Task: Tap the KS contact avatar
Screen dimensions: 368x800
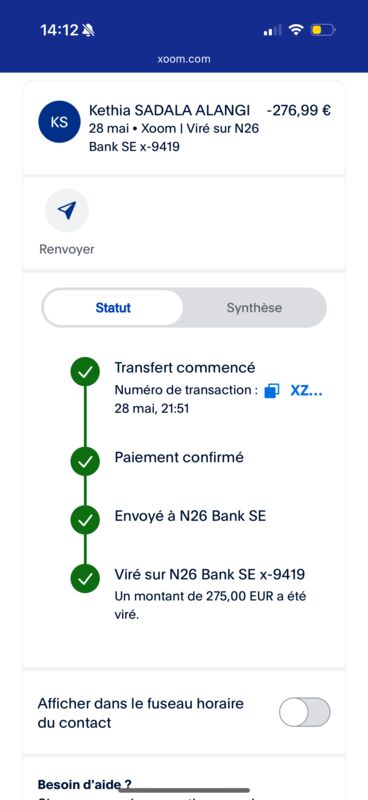Action: (59, 122)
